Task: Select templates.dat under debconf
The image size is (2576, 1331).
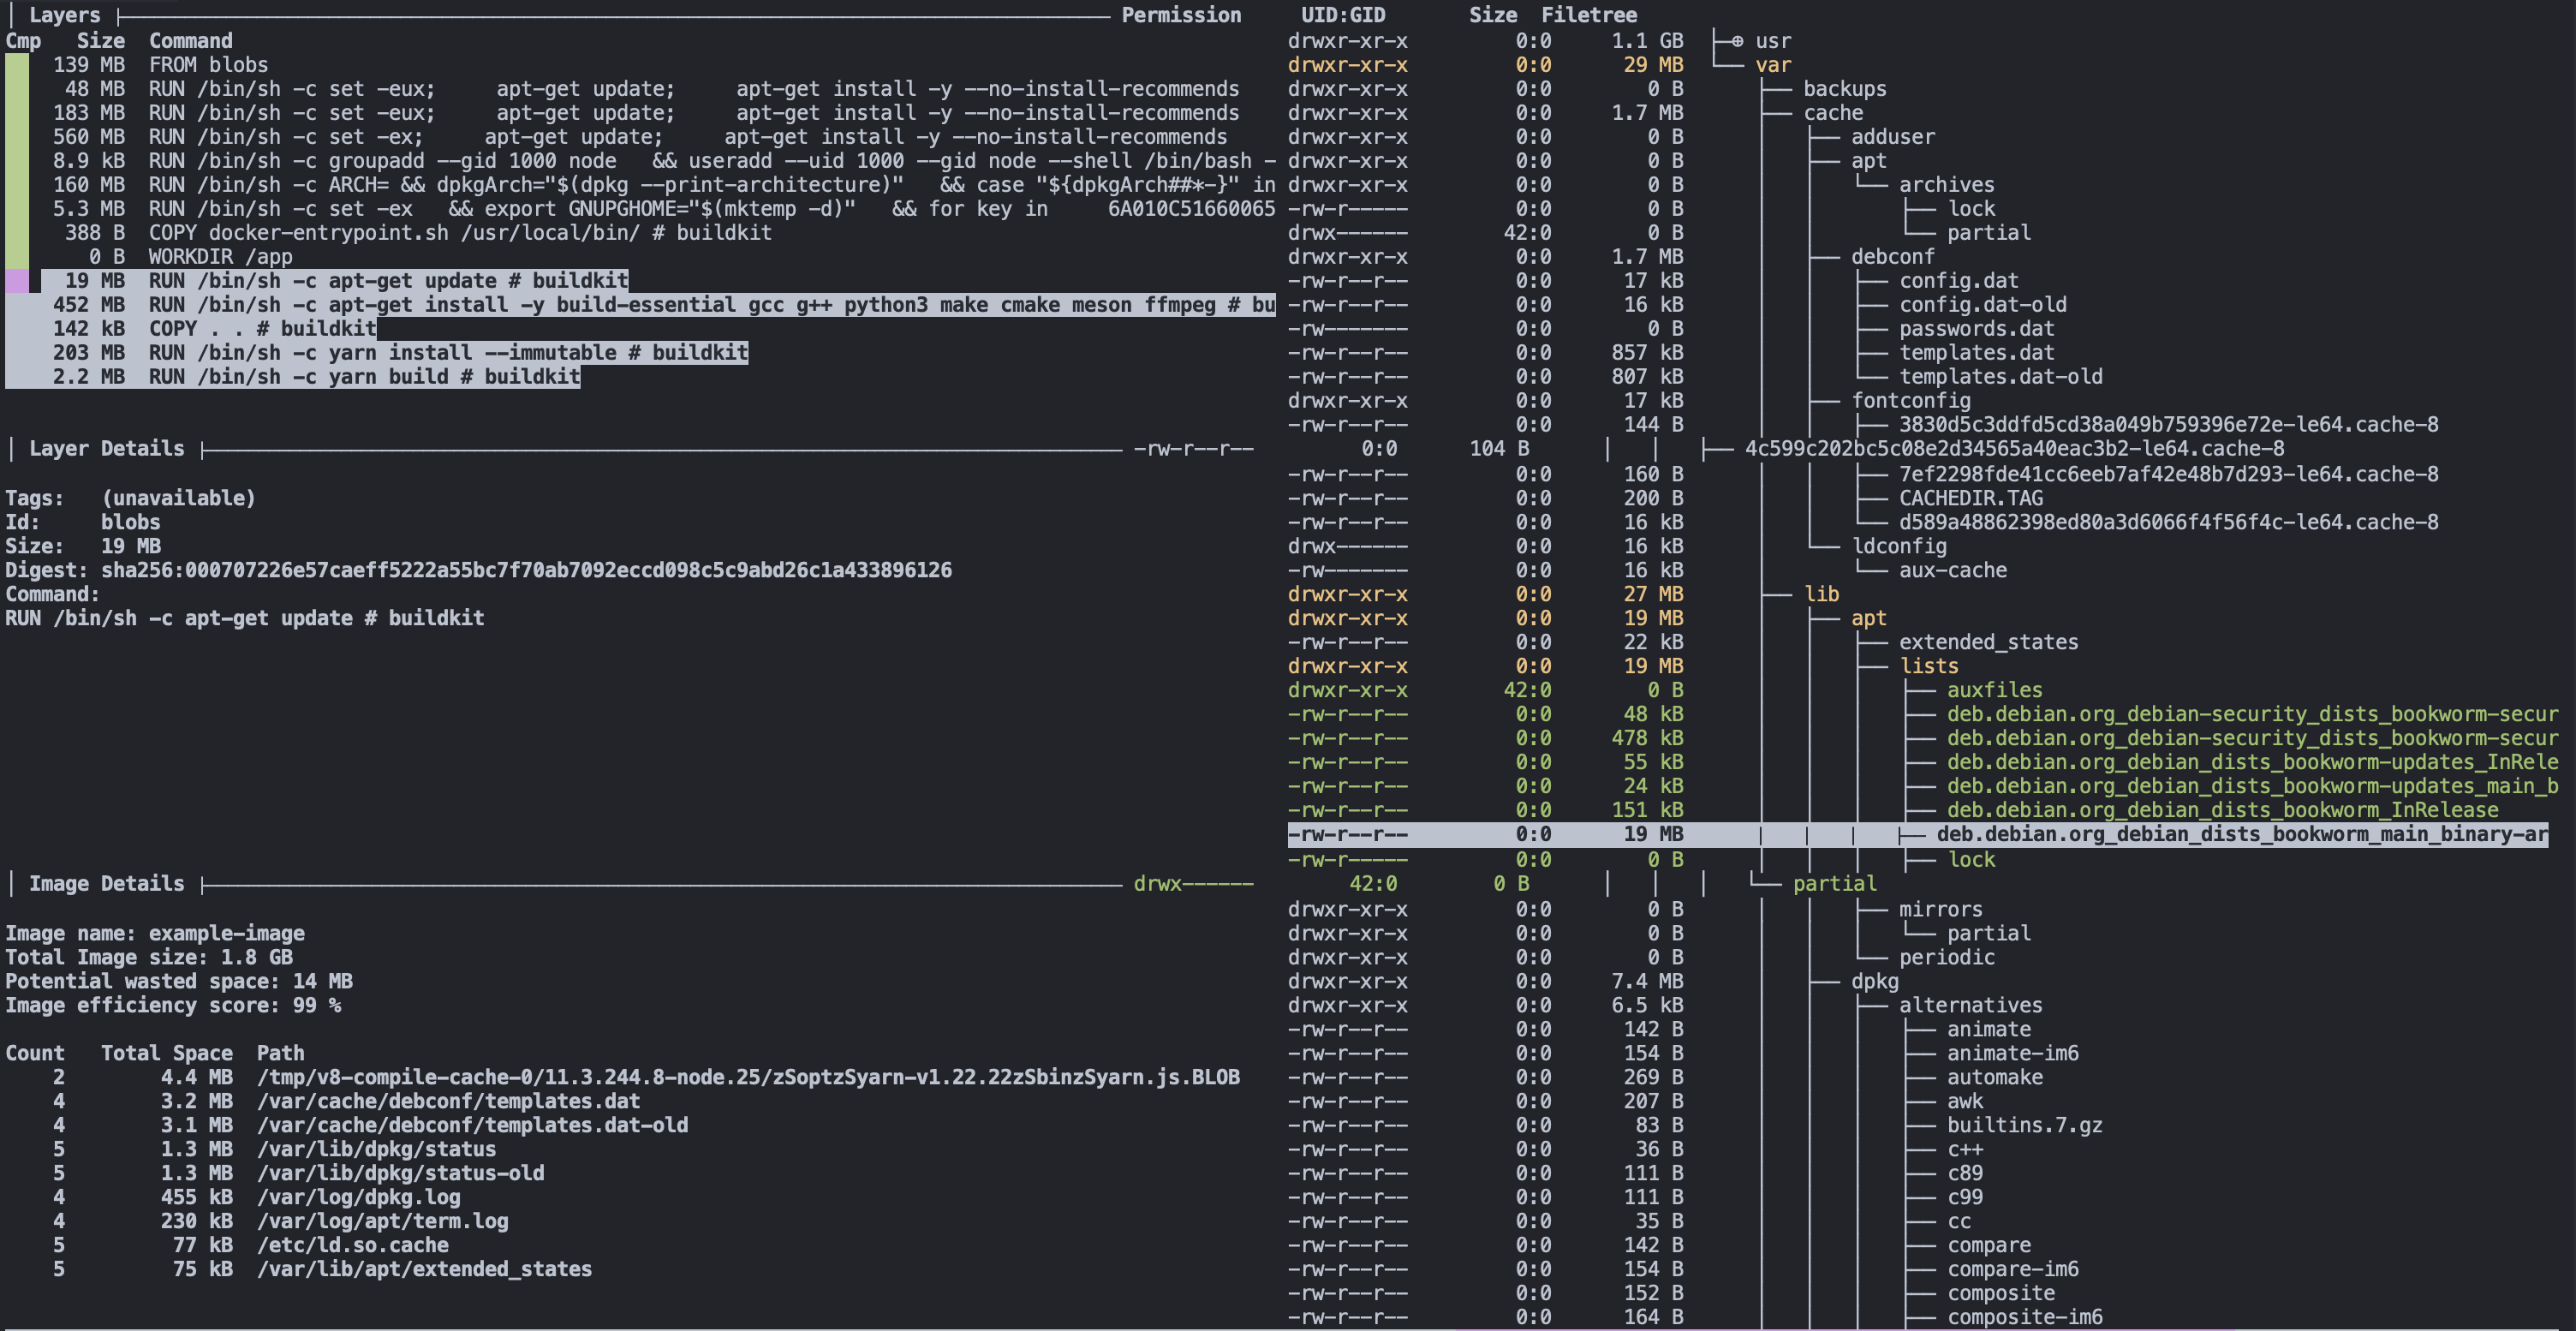Action: point(1976,353)
